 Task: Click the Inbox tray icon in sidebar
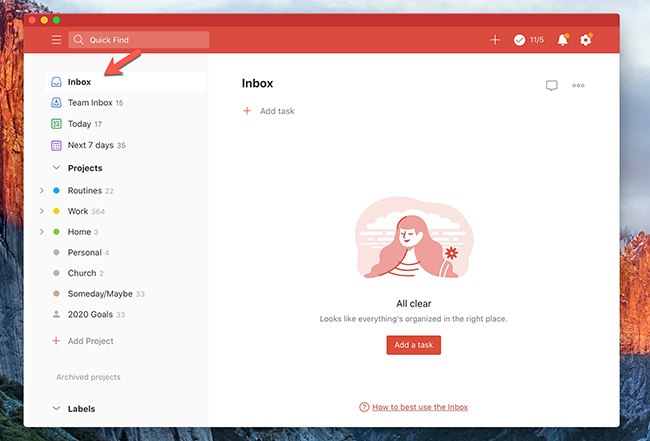coord(56,82)
